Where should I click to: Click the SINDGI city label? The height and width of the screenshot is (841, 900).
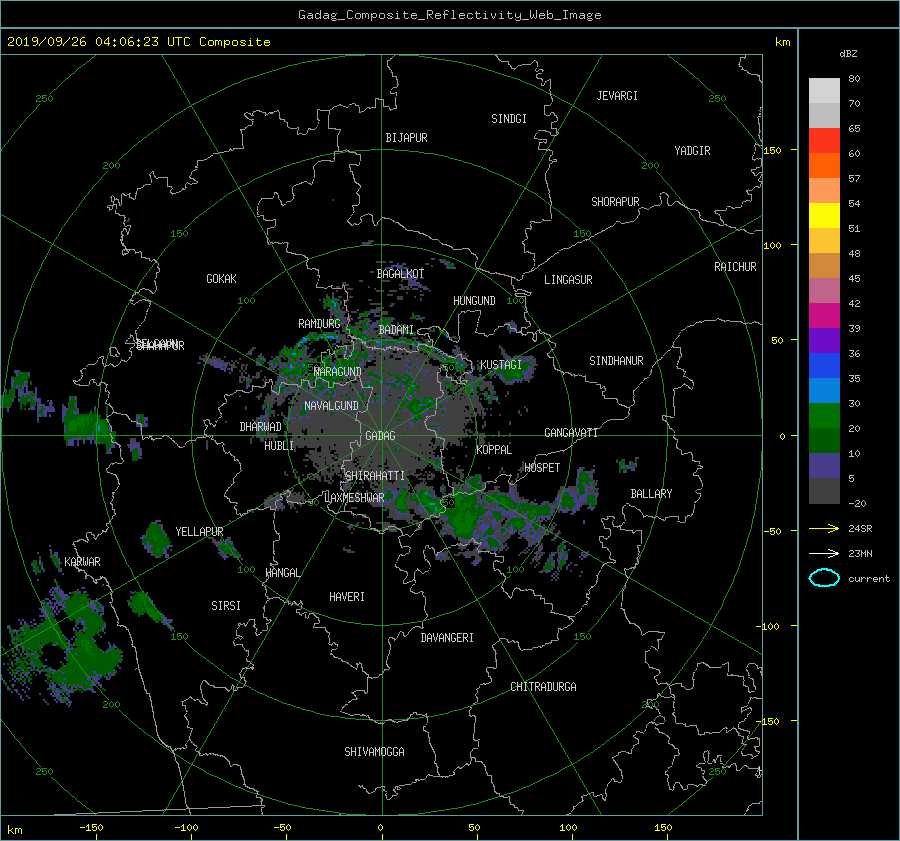509,119
